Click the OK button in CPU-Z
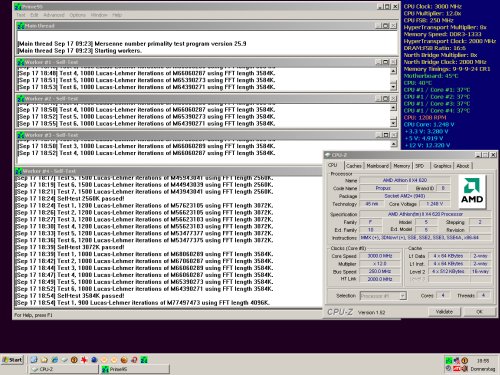500x375 pixels. coord(479,312)
